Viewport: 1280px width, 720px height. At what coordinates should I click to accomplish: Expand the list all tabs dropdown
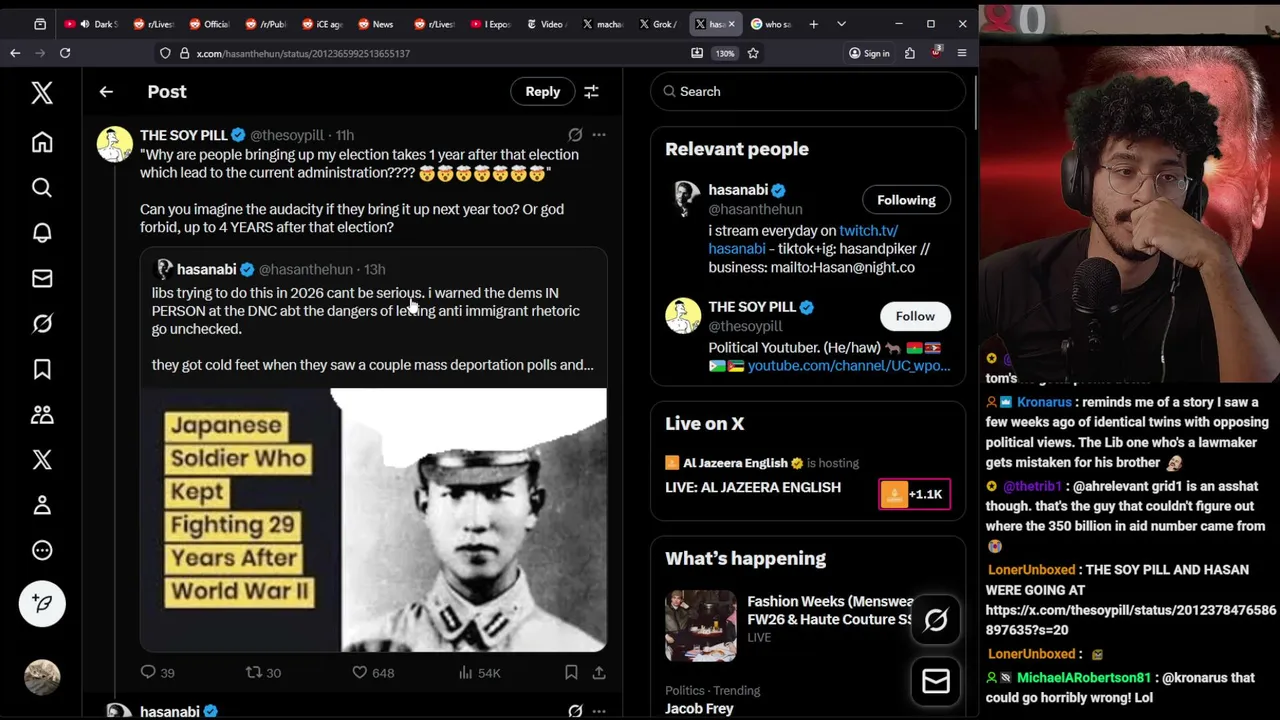coord(841,24)
